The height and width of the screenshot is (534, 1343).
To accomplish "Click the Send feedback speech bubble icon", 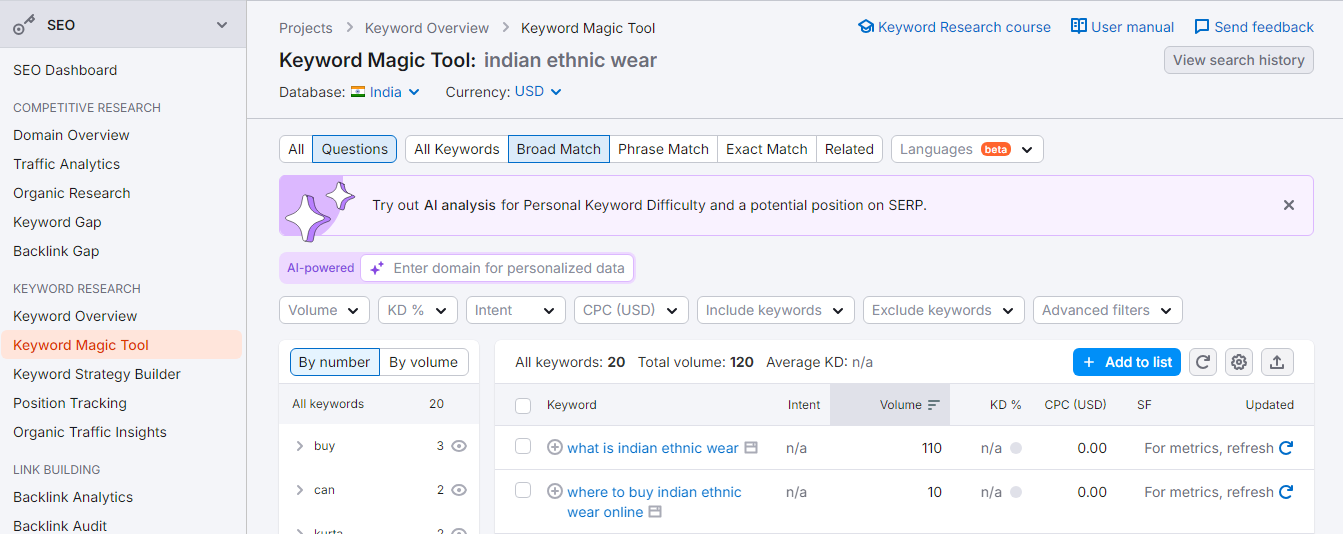I will click(x=1202, y=27).
